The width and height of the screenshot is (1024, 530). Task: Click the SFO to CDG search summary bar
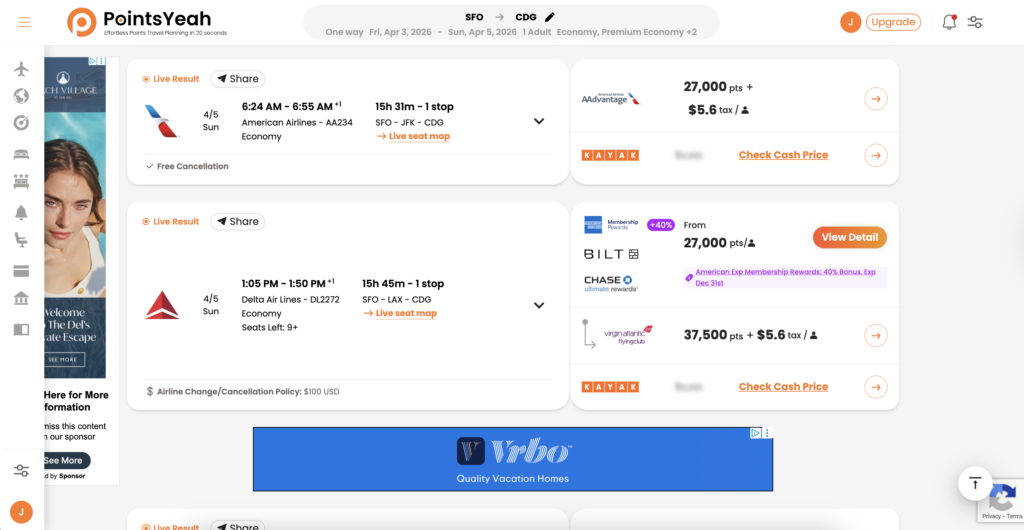[511, 23]
